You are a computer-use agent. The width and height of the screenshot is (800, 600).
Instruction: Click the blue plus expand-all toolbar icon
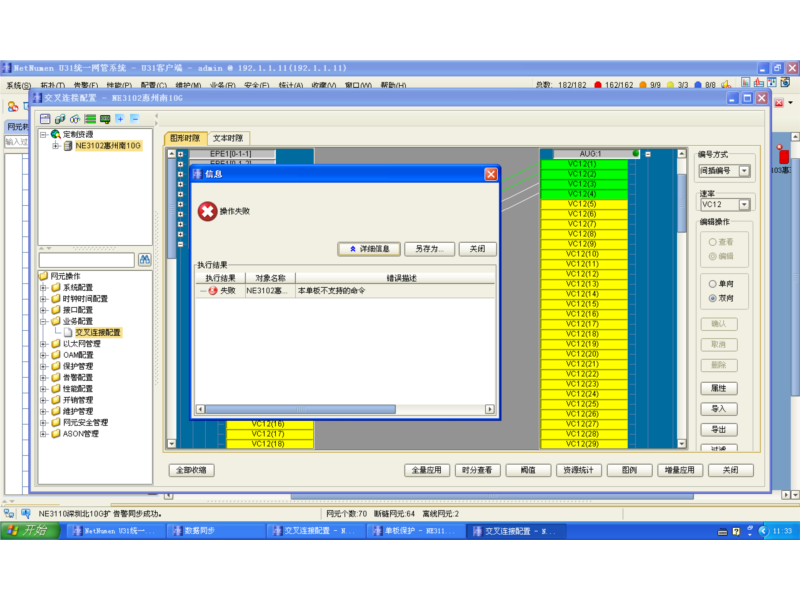[118, 118]
